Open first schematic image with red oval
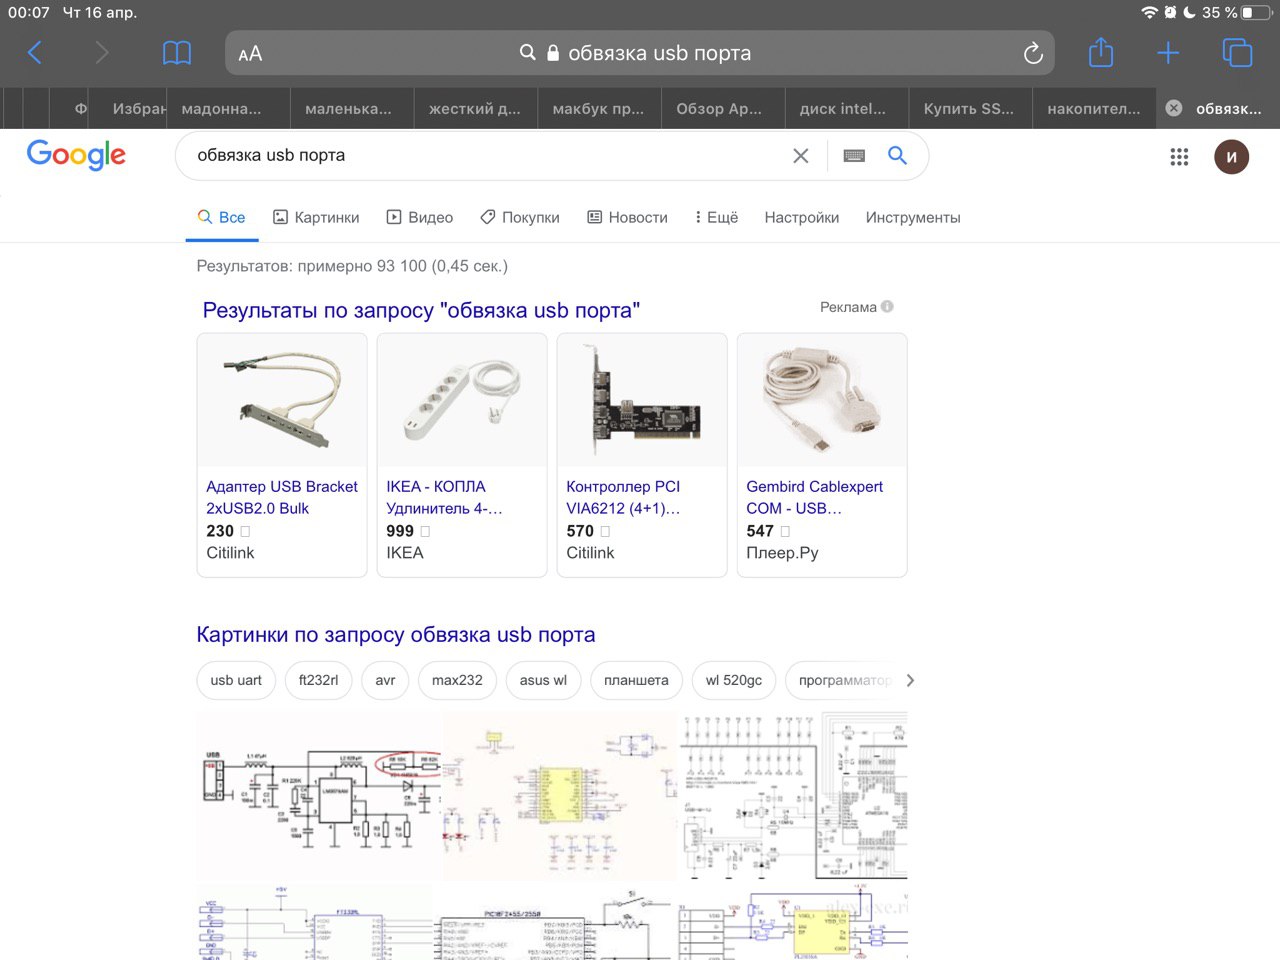1280x960 pixels. (x=320, y=797)
